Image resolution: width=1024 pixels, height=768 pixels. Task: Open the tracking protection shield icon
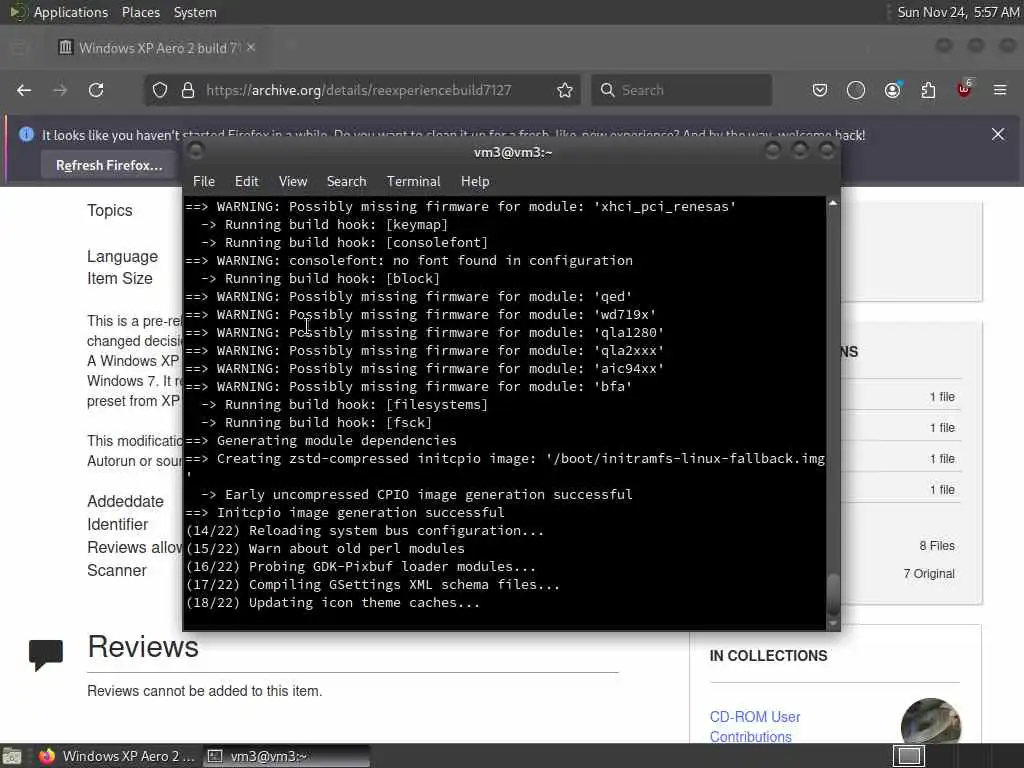click(x=160, y=90)
